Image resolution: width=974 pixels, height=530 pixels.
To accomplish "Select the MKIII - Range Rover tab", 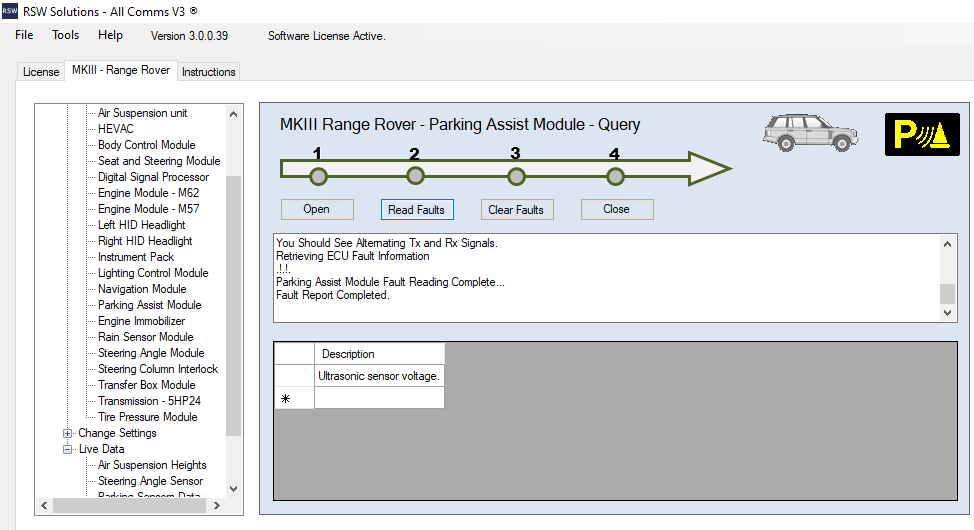I will click(121, 70).
